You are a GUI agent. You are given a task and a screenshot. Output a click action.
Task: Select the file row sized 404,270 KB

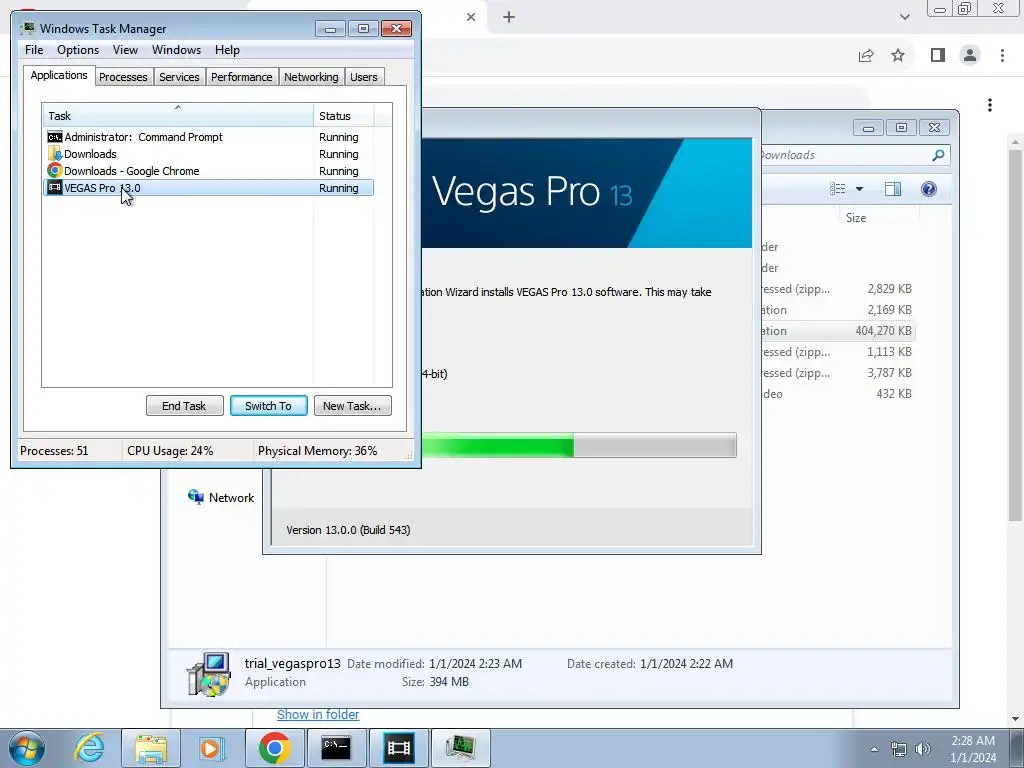click(x=838, y=331)
